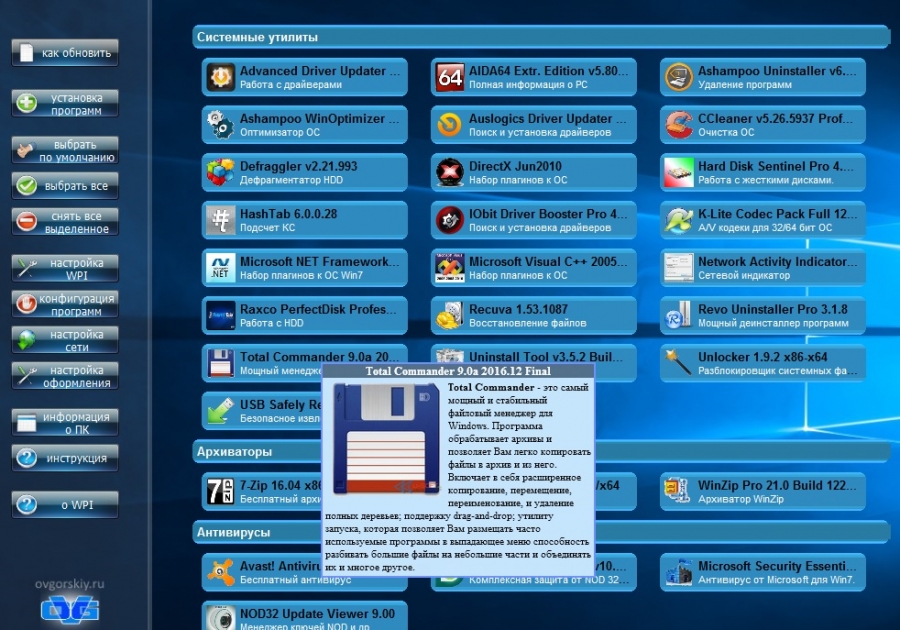The image size is (900, 630).
Task: Click 'выбрать по умолчанию' button
Action: coord(65,150)
